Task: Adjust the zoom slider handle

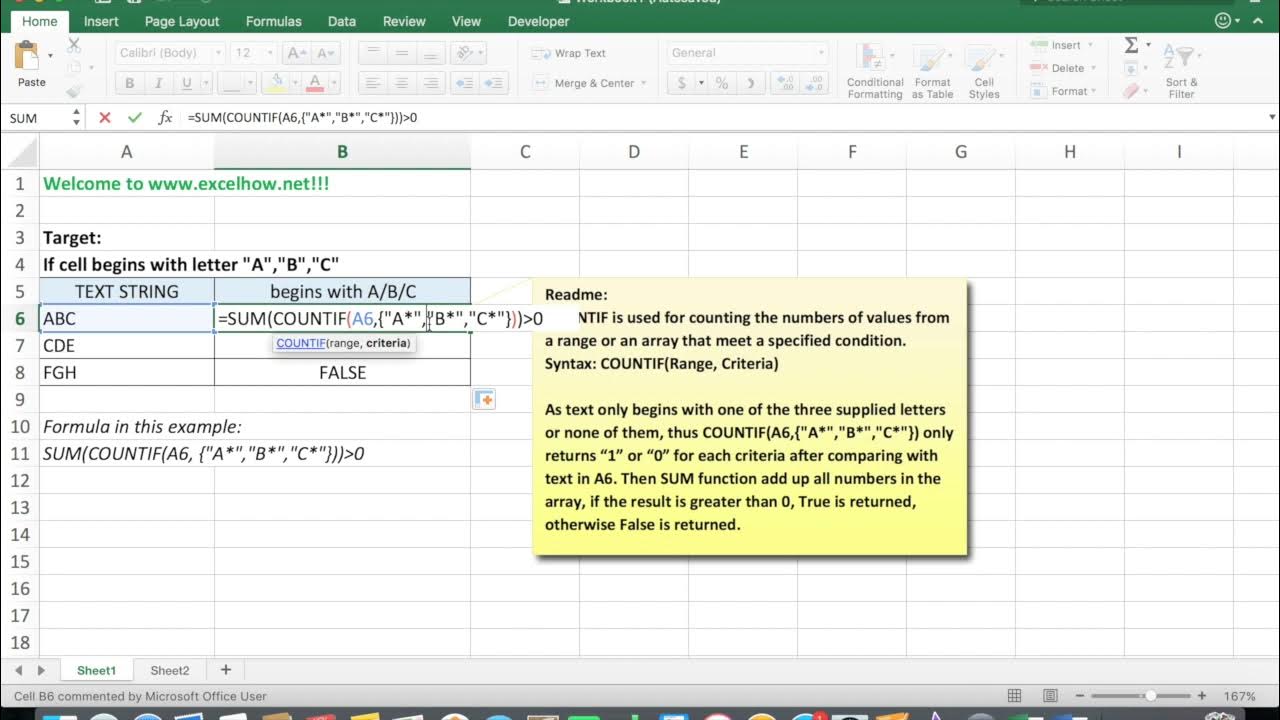Action: (x=1151, y=696)
